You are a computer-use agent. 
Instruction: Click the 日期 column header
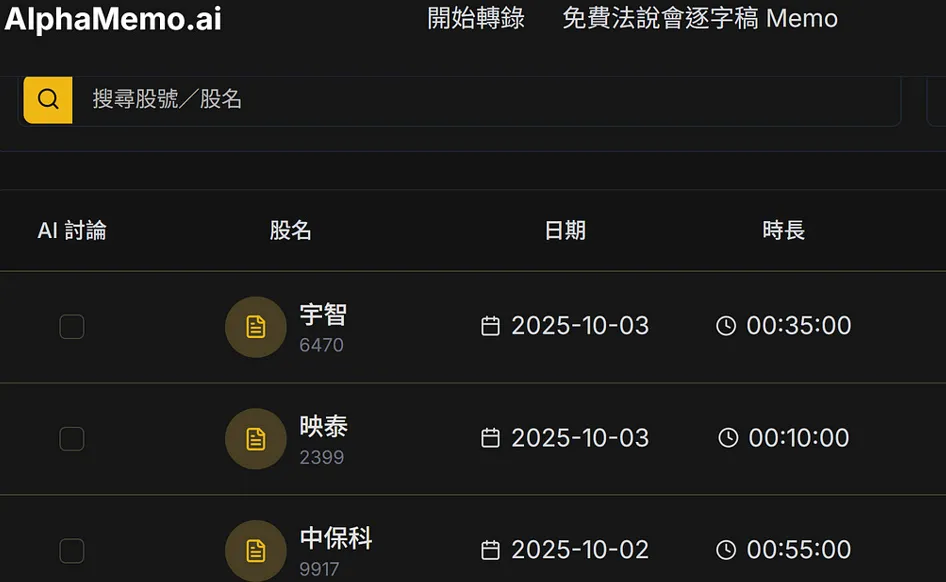(x=565, y=231)
